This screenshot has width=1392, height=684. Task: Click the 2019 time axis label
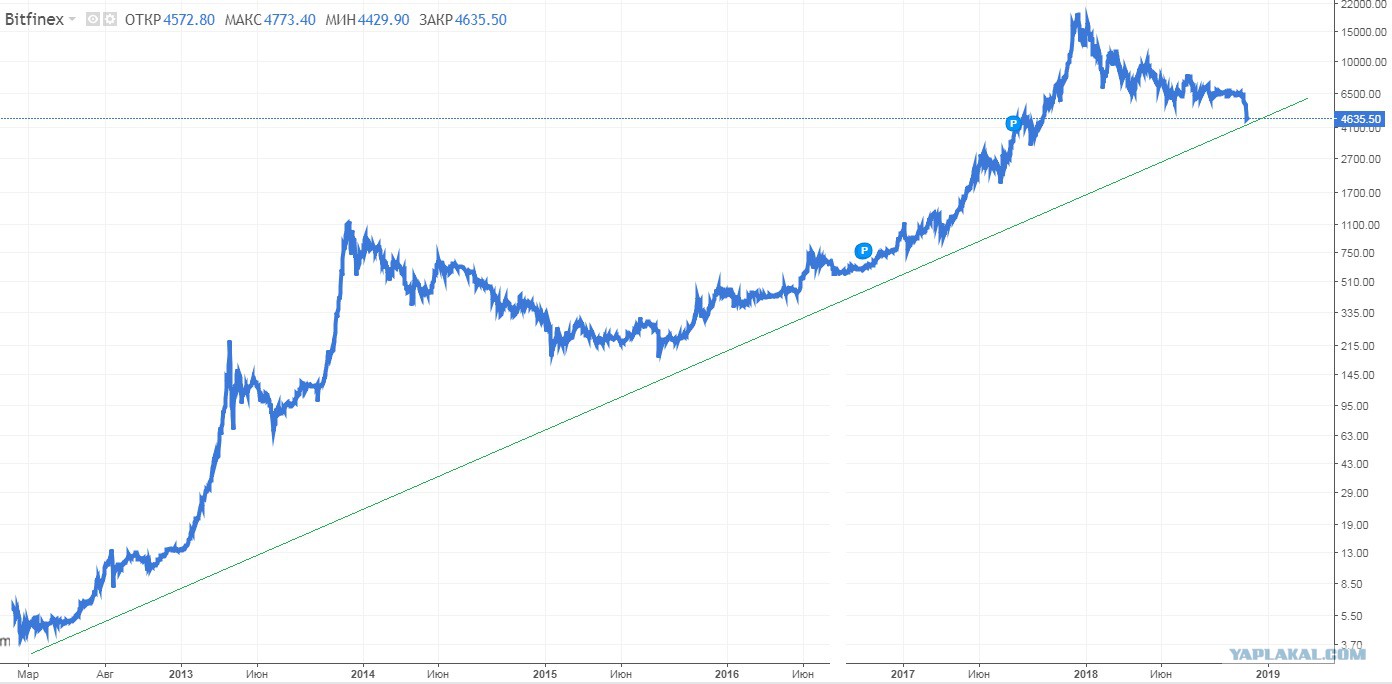(1267, 676)
